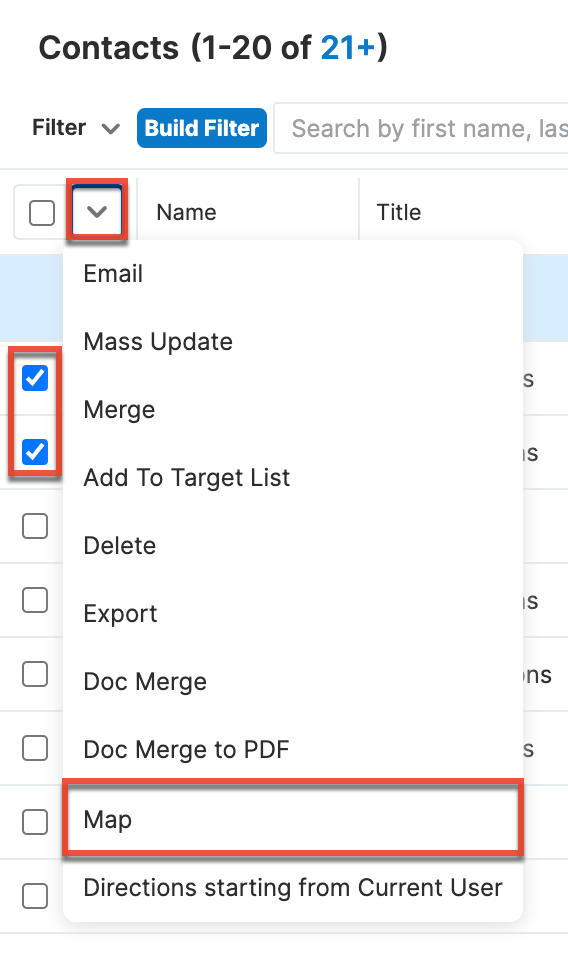Check the row checkbox beside Doc Merge
The image size is (568, 954).
[x=35, y=674]
